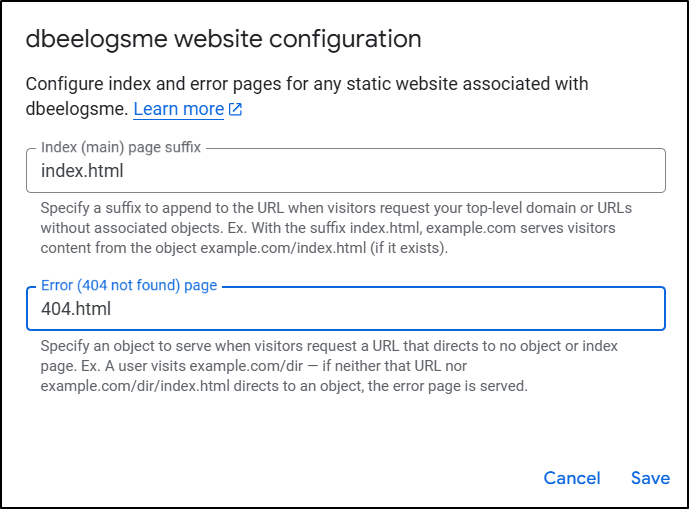
Task: Place cursor in the '404.html' value text
Action: point(76,309)
